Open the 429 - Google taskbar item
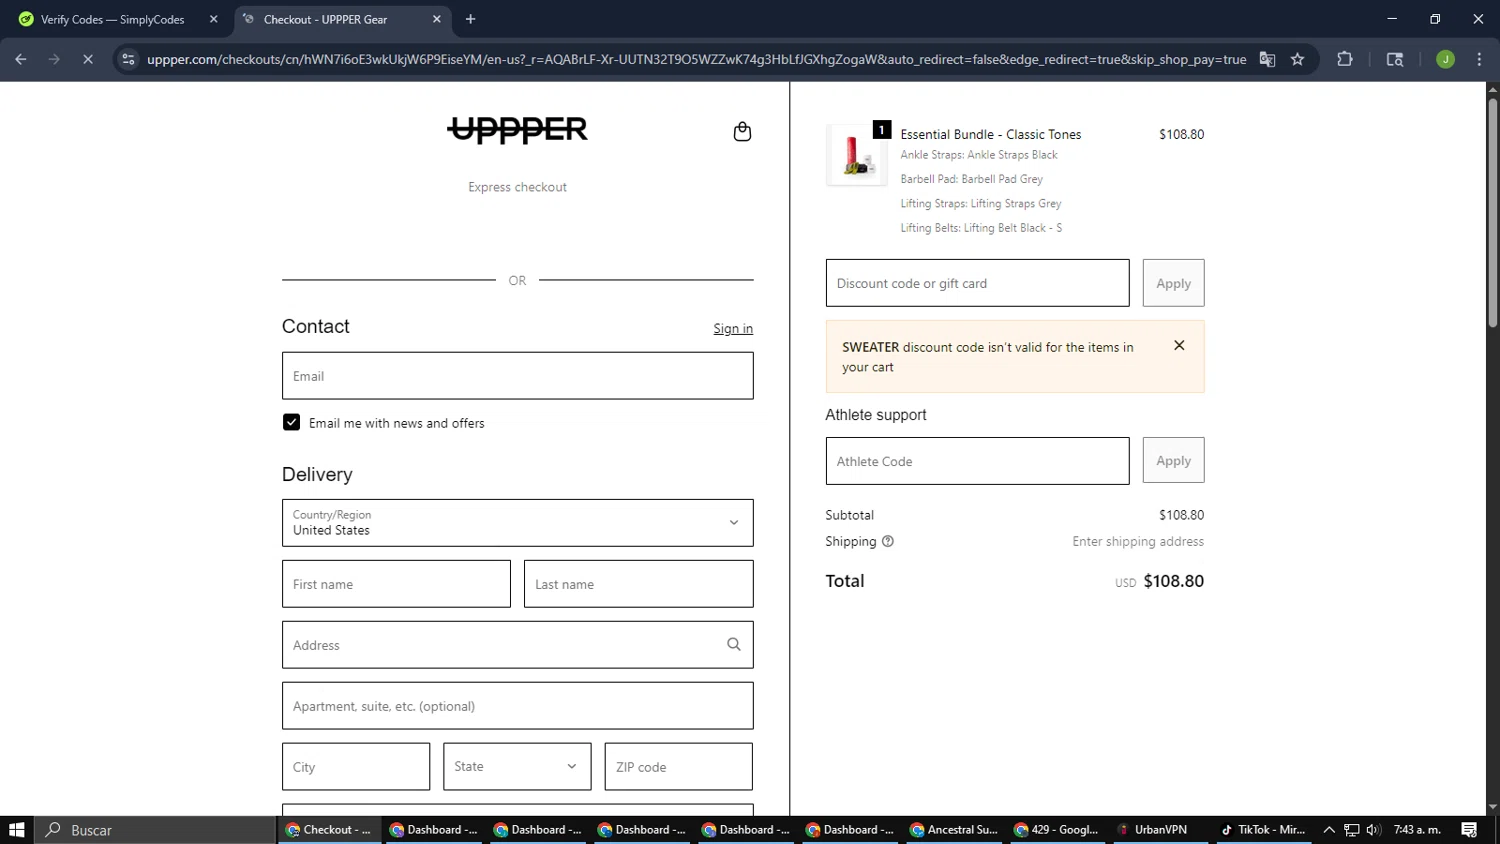The image size is (1500, 844). (x=1057, y=830)
